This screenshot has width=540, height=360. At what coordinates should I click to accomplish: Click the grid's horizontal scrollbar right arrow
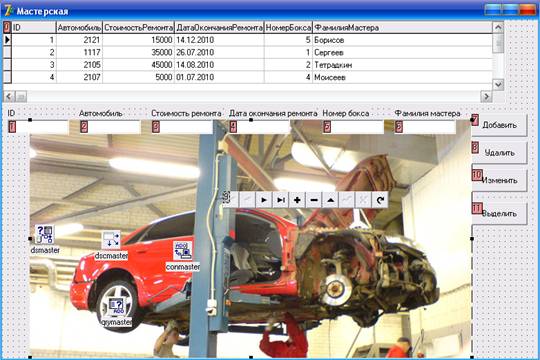pyautogui.click(x=486, y=96)
